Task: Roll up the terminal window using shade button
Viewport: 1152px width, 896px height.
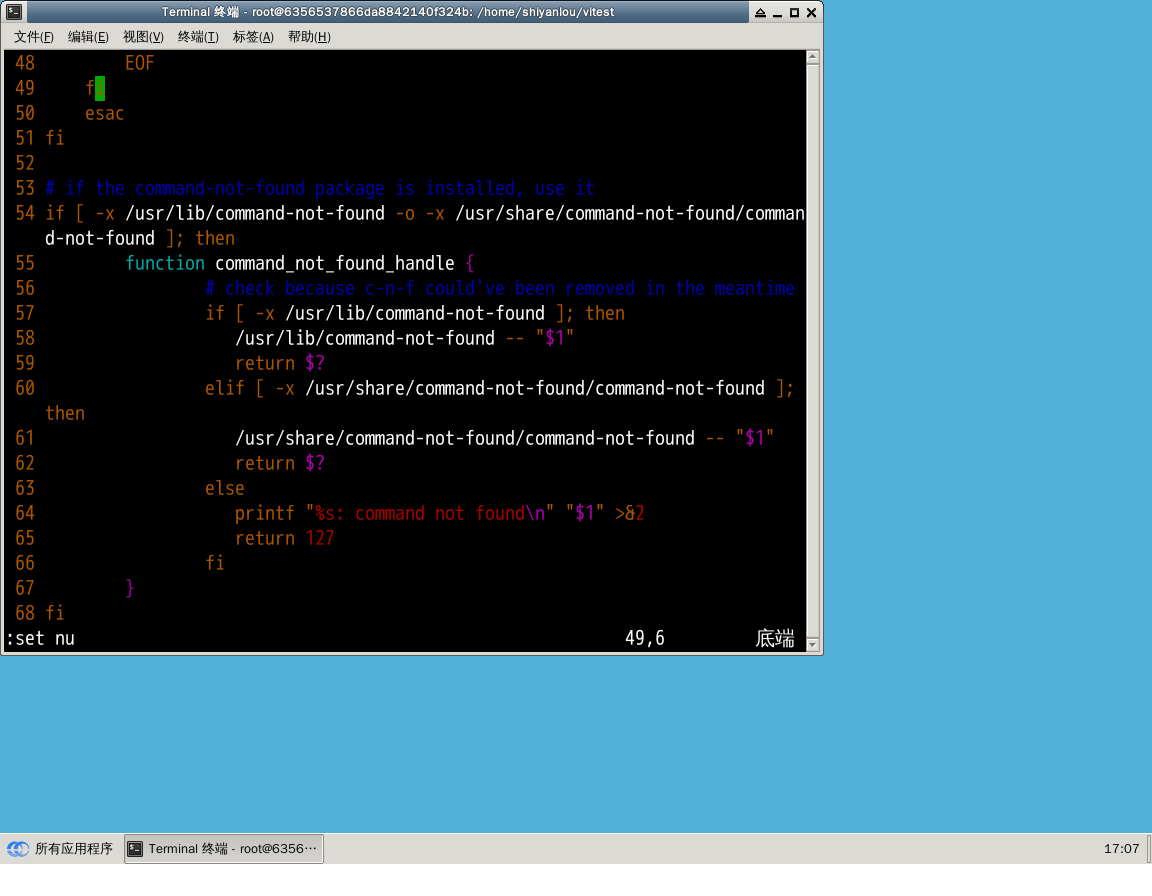Action: tap(760, 12)
